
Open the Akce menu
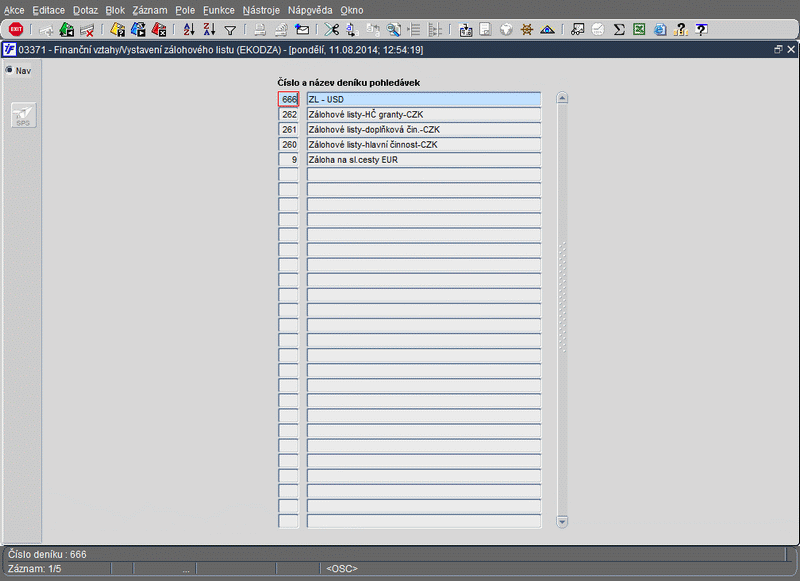(x=14, y=10)
